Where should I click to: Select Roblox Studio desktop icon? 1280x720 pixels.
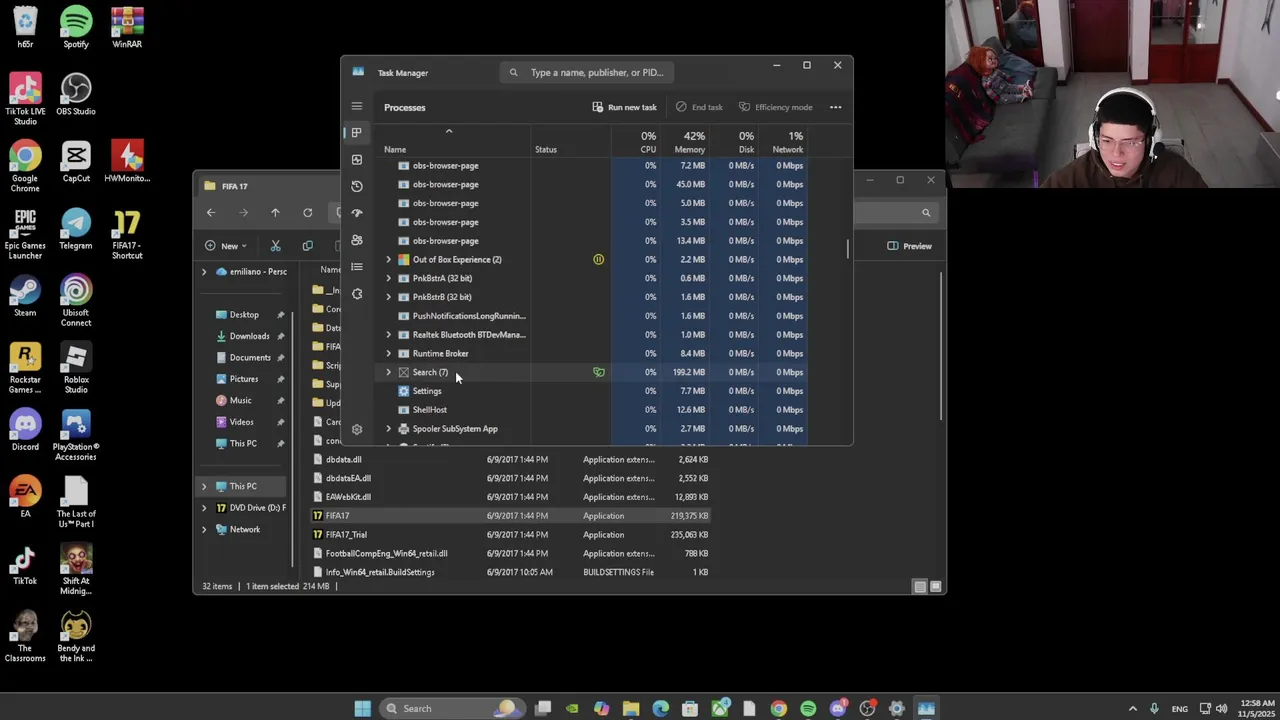click(76, 368)
